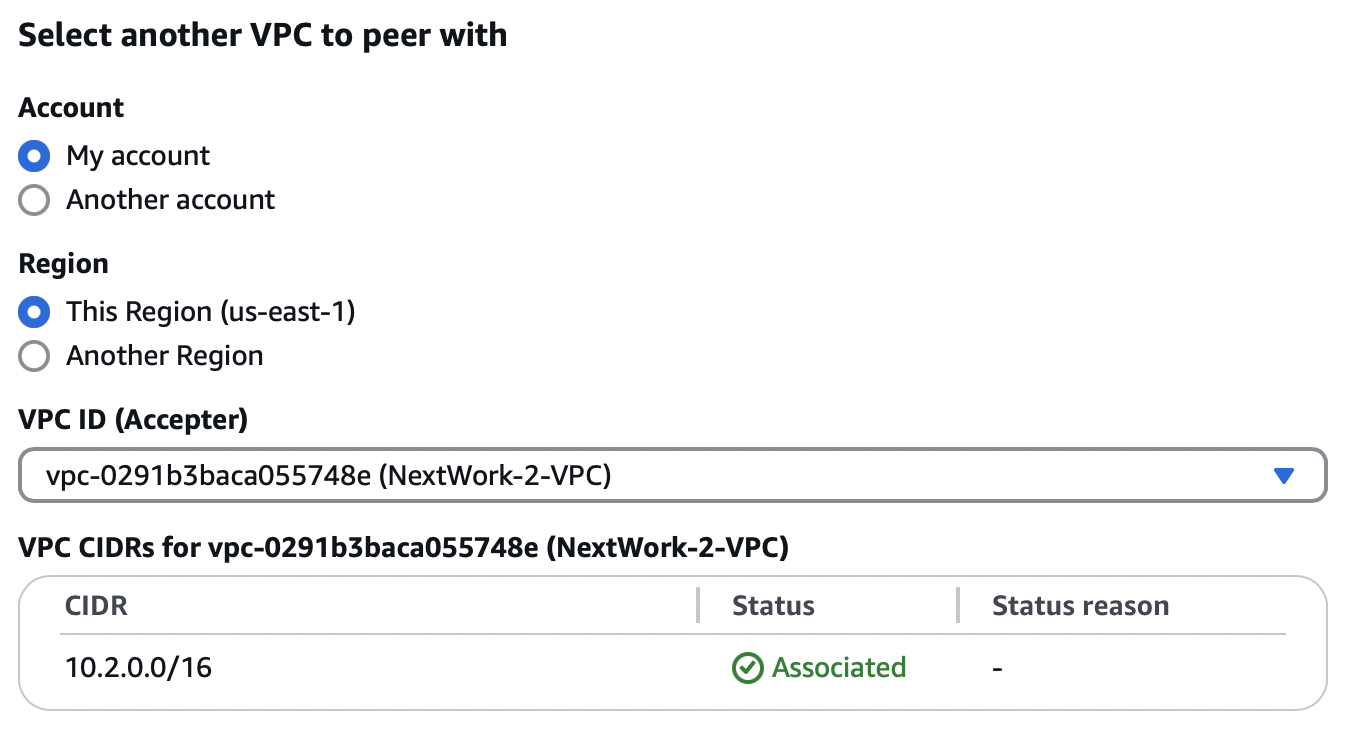Choose the Another account radio option
The image size is (1348, 734).
pyautogui.click(x=34, y=200)
